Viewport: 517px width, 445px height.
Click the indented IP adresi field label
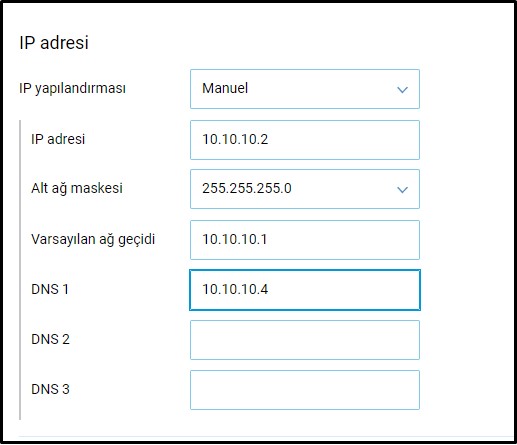pos(58,139)
